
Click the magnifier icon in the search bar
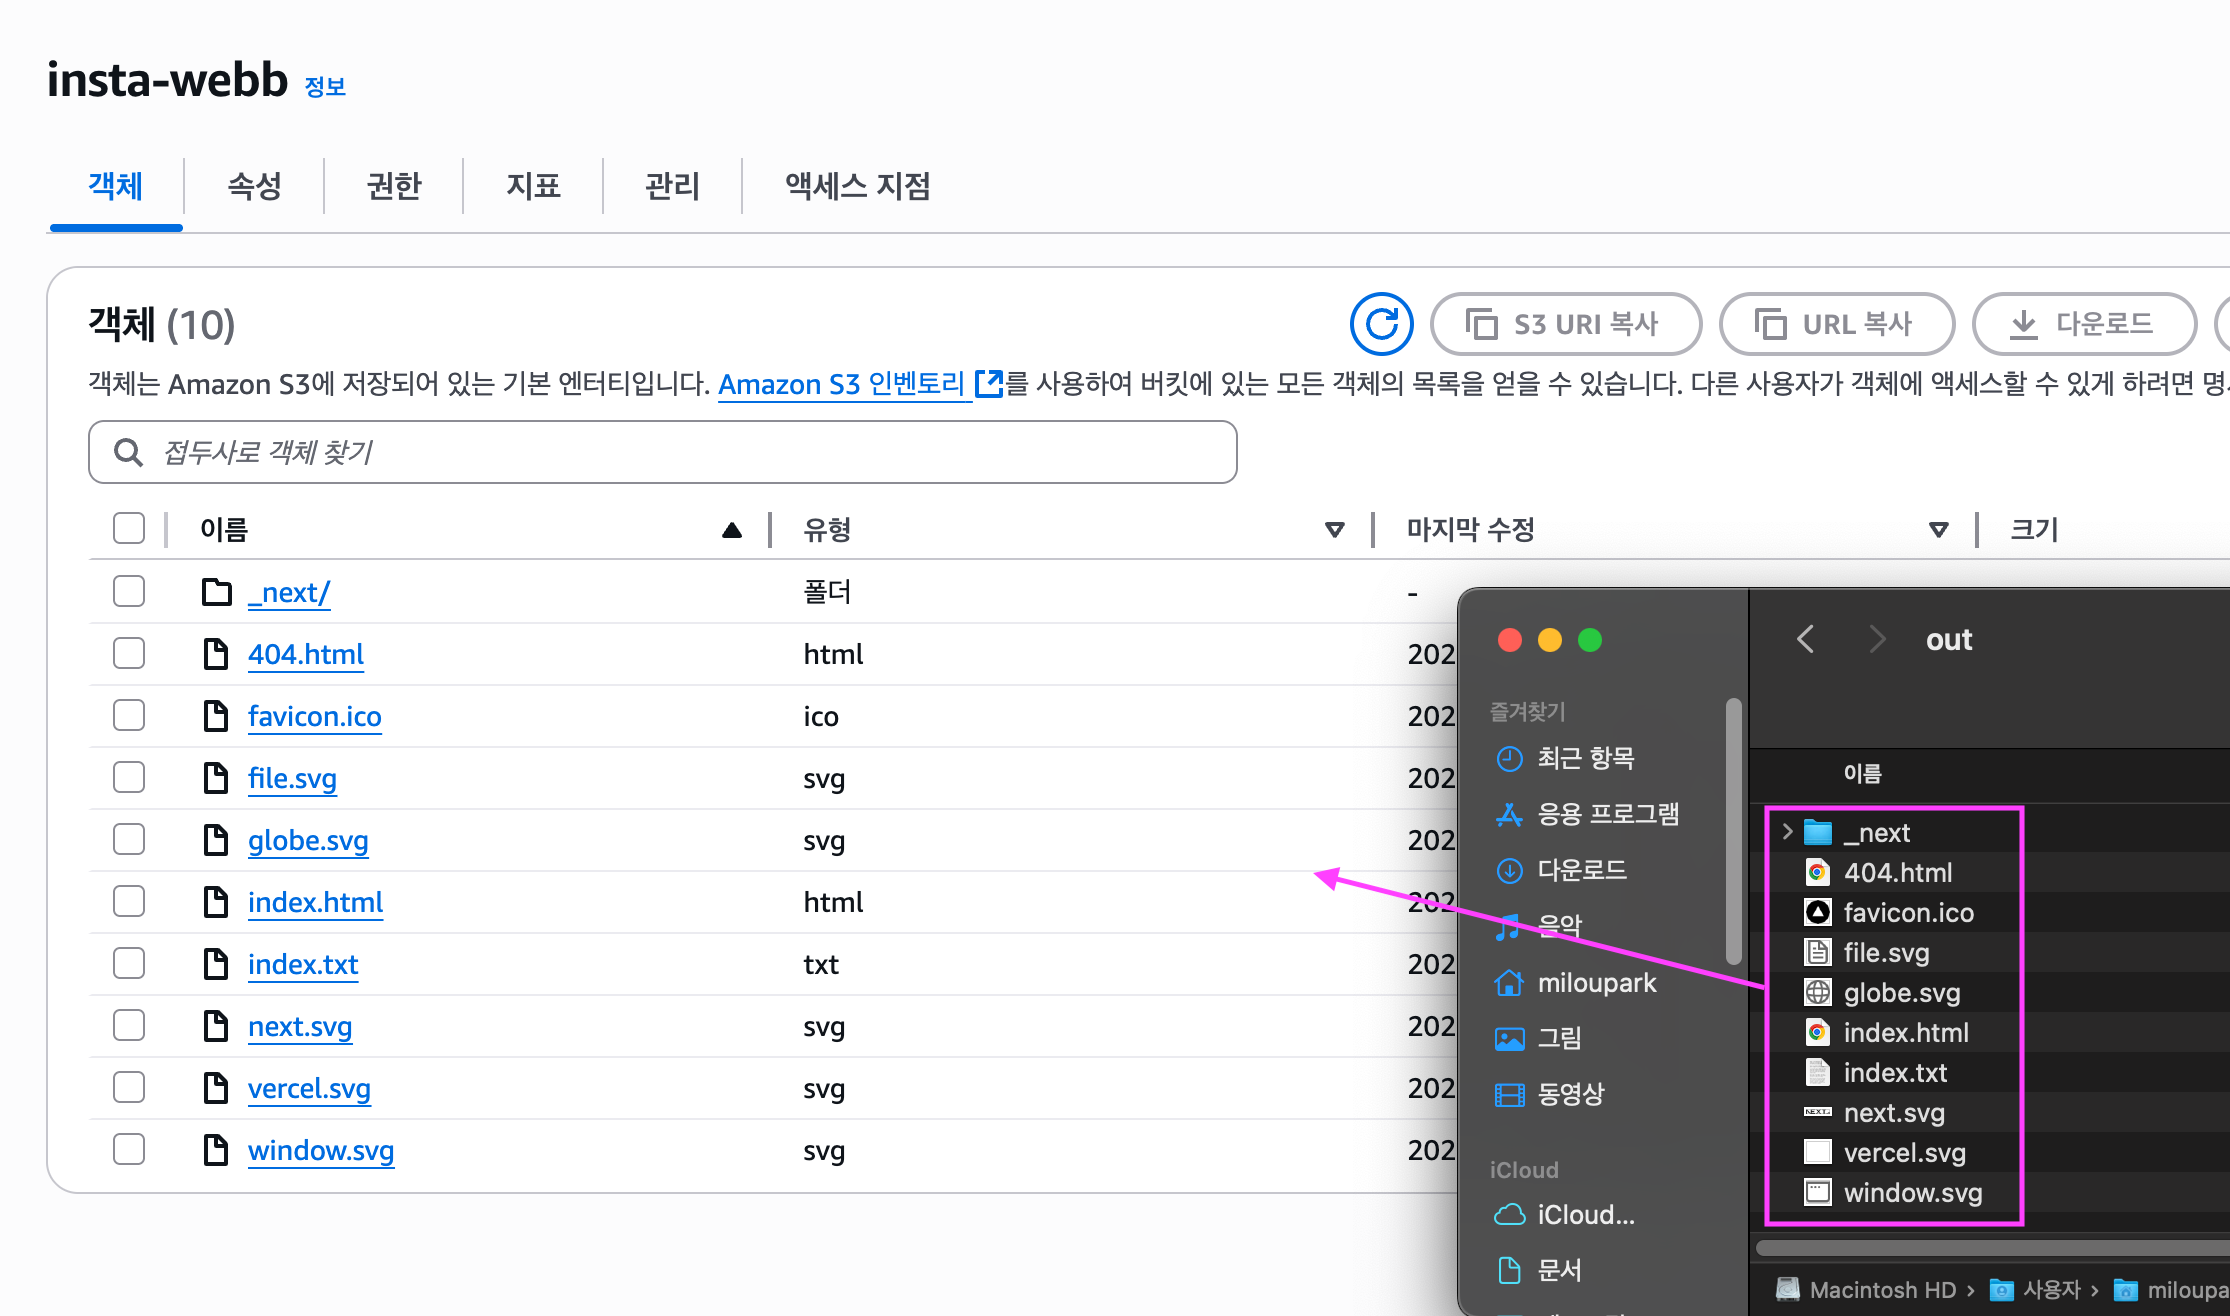(x=128, y=453)
